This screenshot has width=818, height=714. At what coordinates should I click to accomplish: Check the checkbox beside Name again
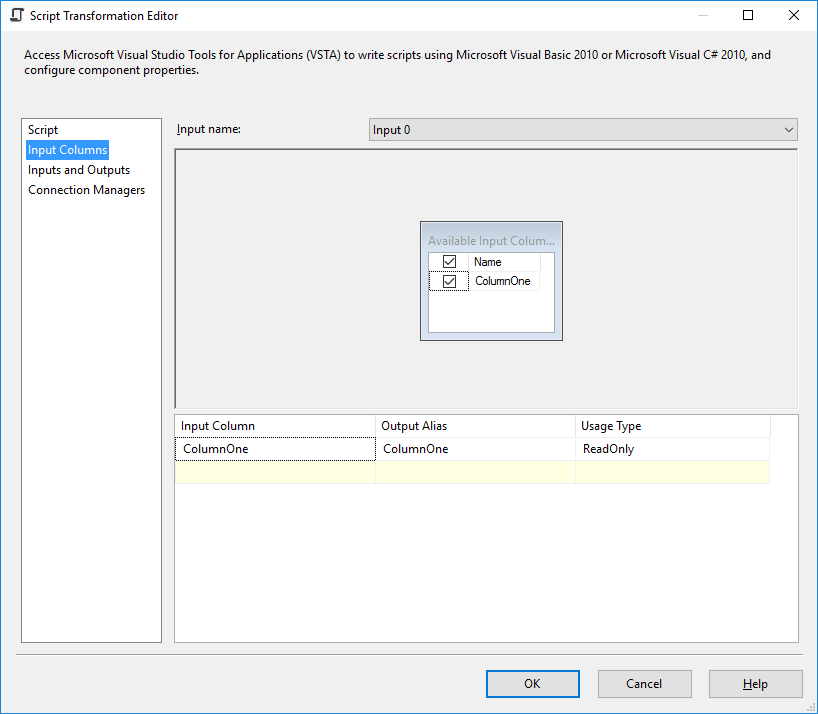pos(449,260)
